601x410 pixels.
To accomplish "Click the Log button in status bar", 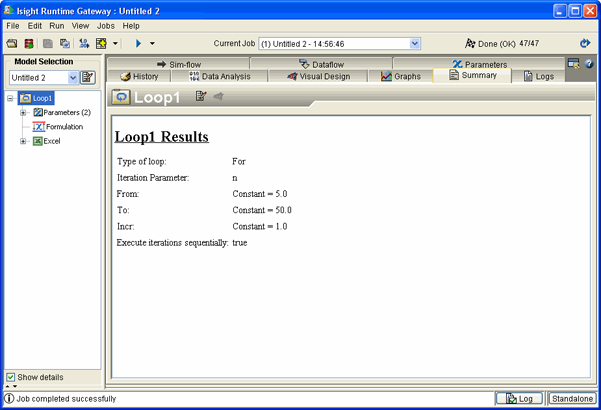I will pos(520,398).
